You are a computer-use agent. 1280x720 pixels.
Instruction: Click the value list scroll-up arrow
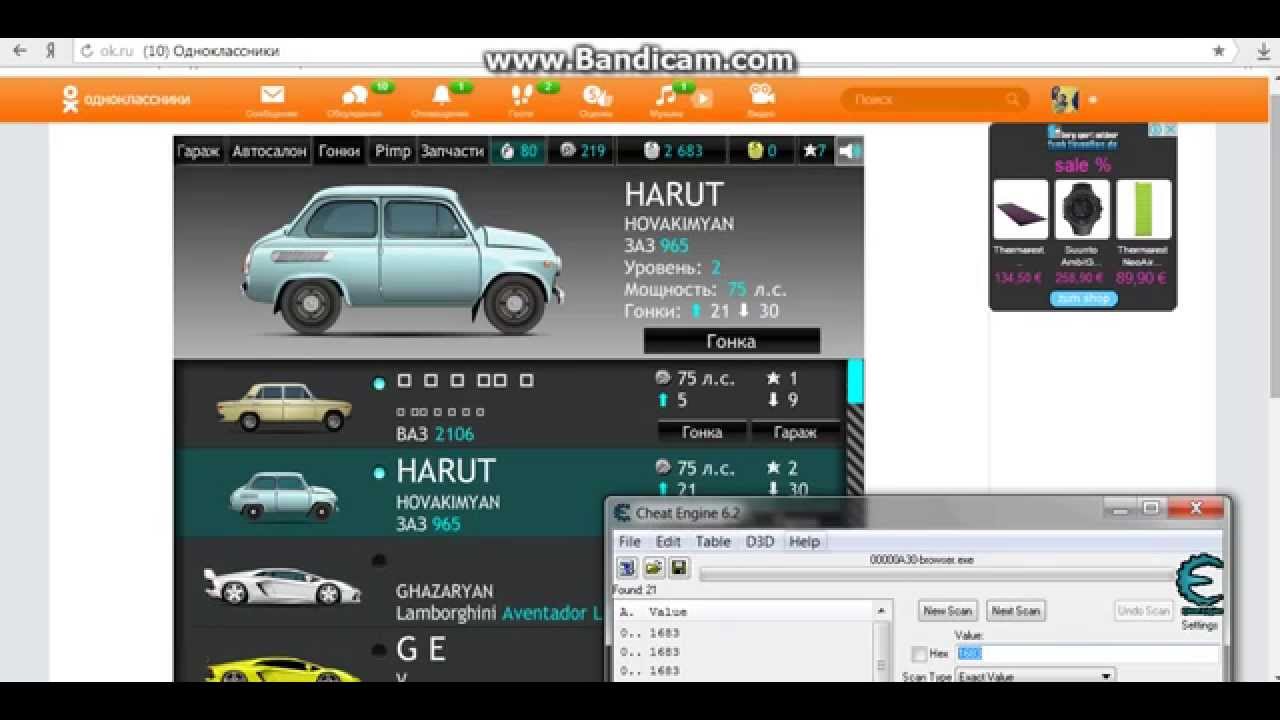(881, 611)
